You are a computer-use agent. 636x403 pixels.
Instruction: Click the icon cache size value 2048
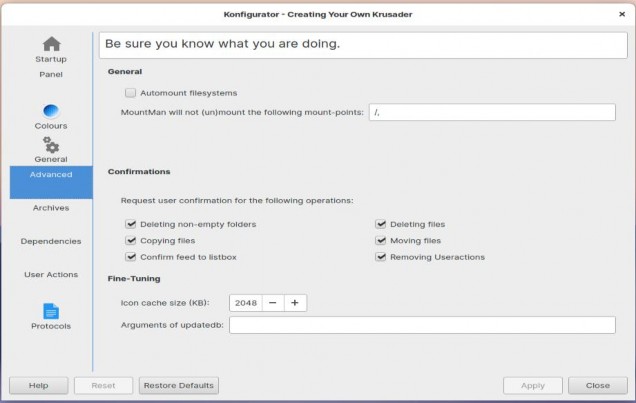(246, 303)
